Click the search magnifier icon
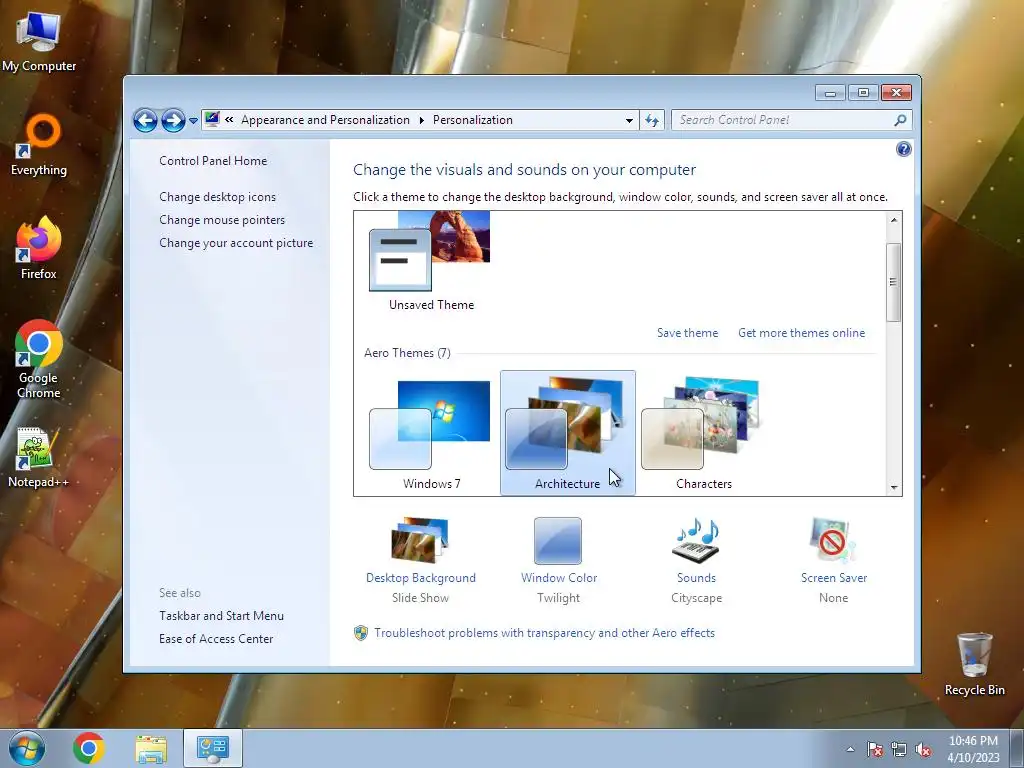Viewport: 1024px width, 768px height. point(900,120)
